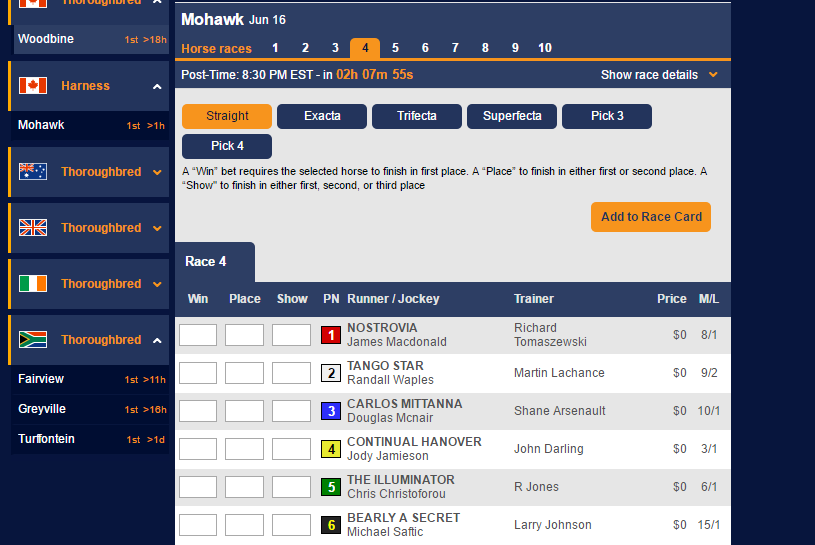
Task: Open race 5 tab
Action: coord(395,48)
